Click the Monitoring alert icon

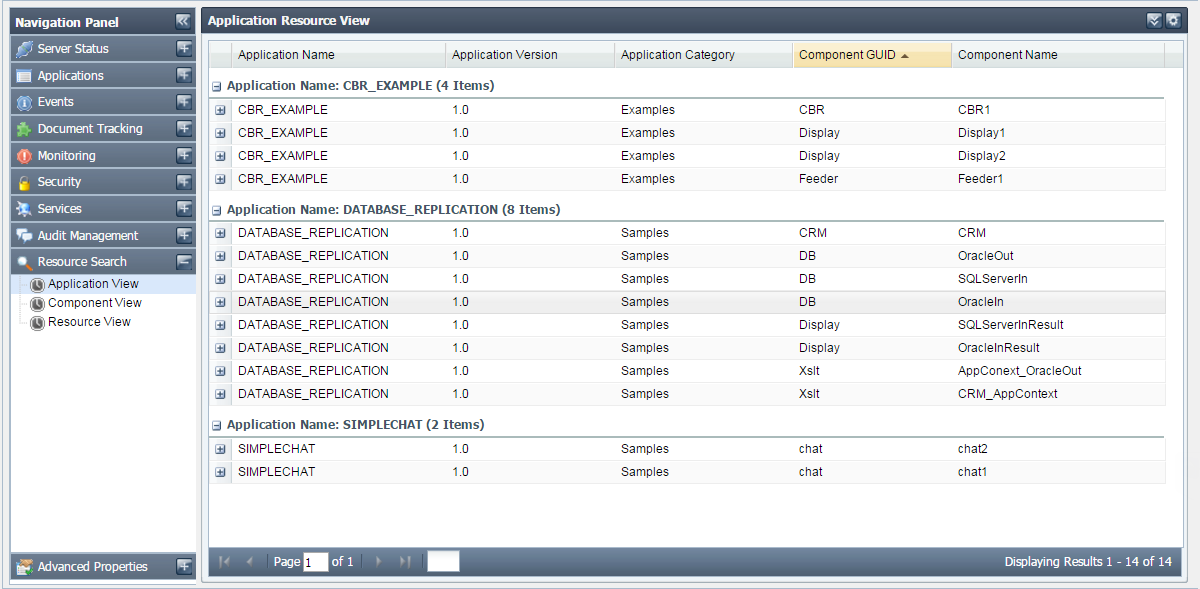coord(24,156)
